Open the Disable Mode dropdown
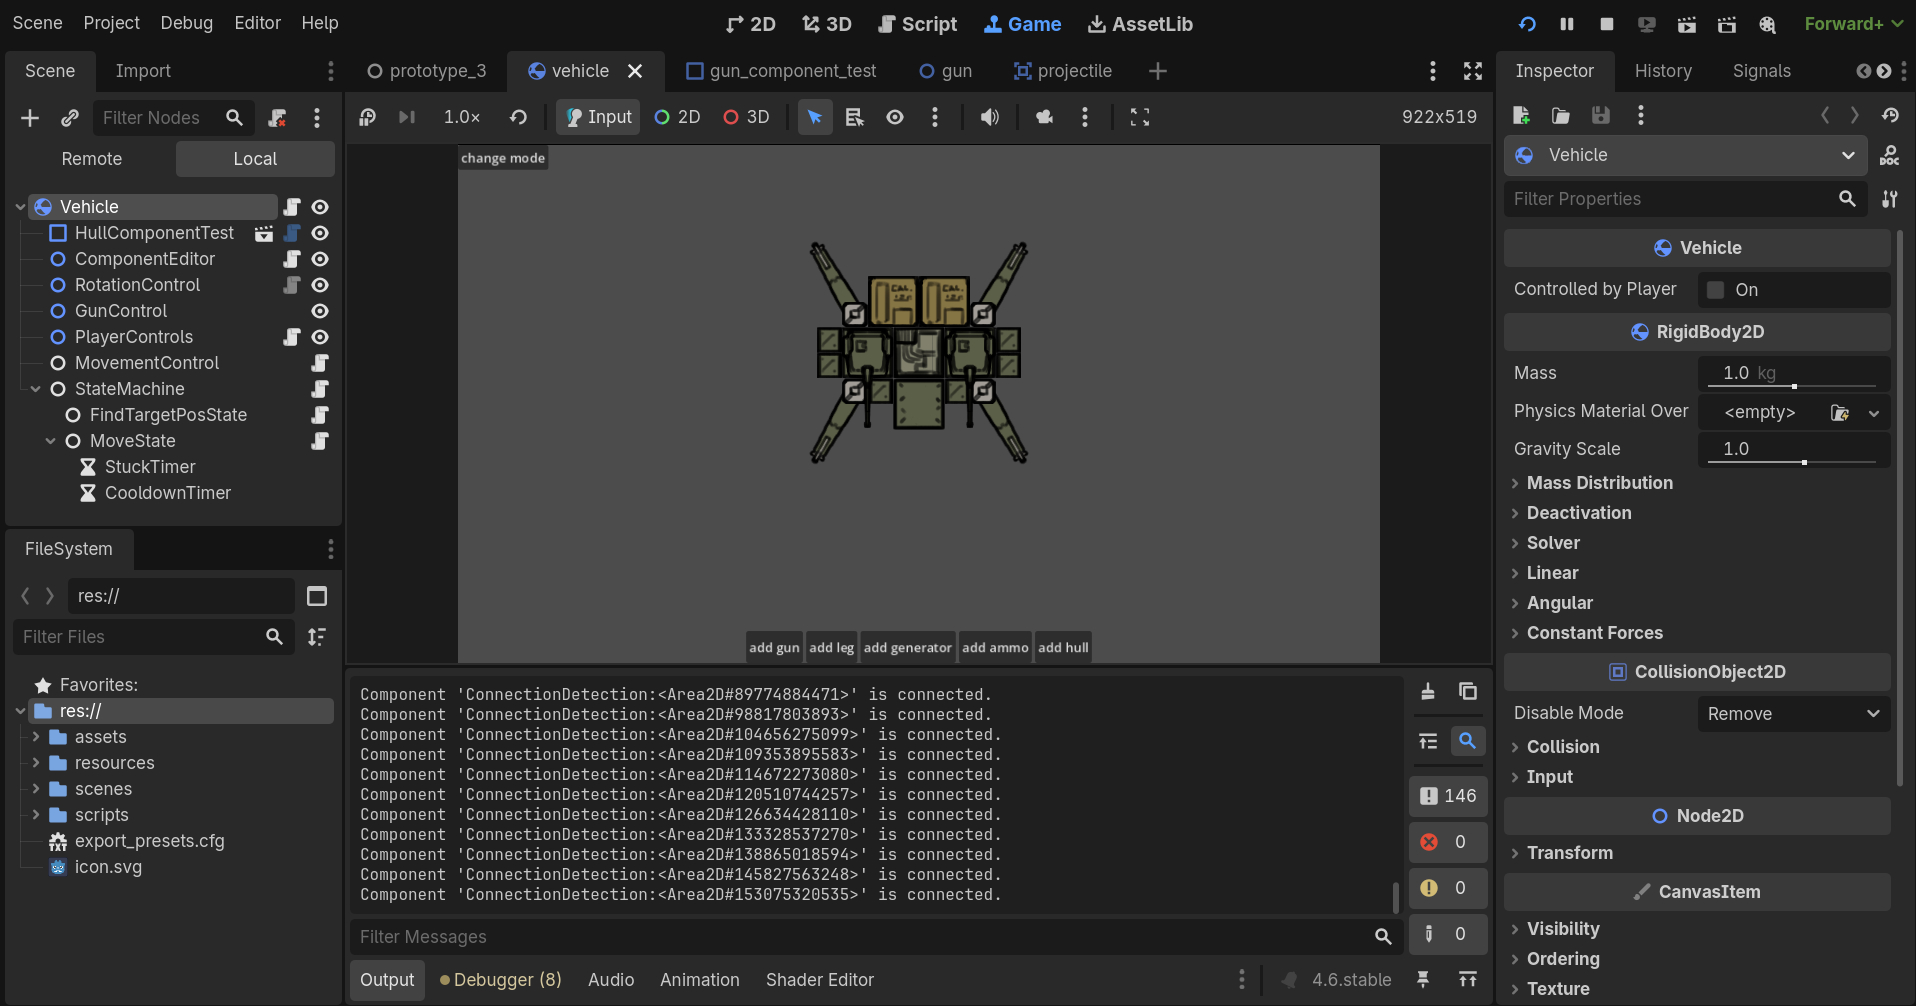The height and width of the screenshot is (1006, 1916). [x=1793, y=714]
